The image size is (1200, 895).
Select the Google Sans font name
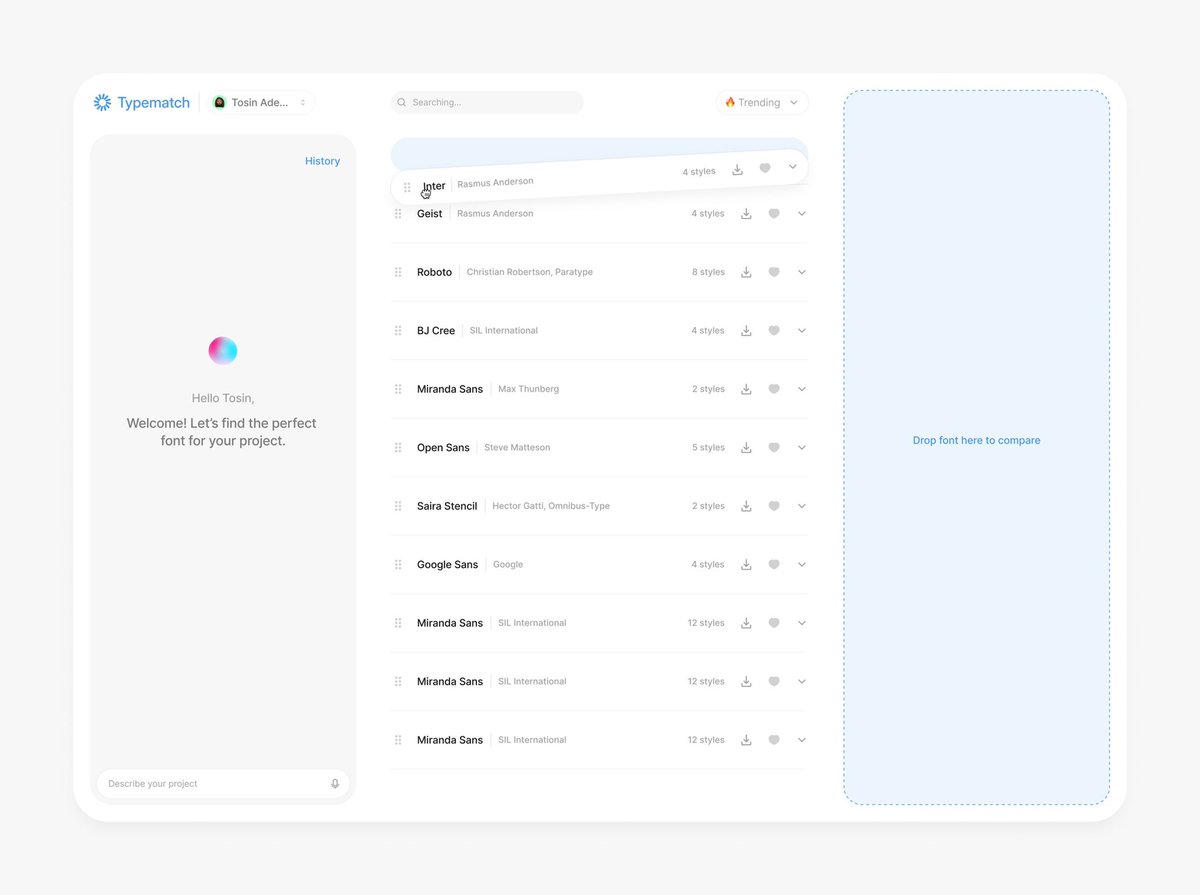[447, 565]
